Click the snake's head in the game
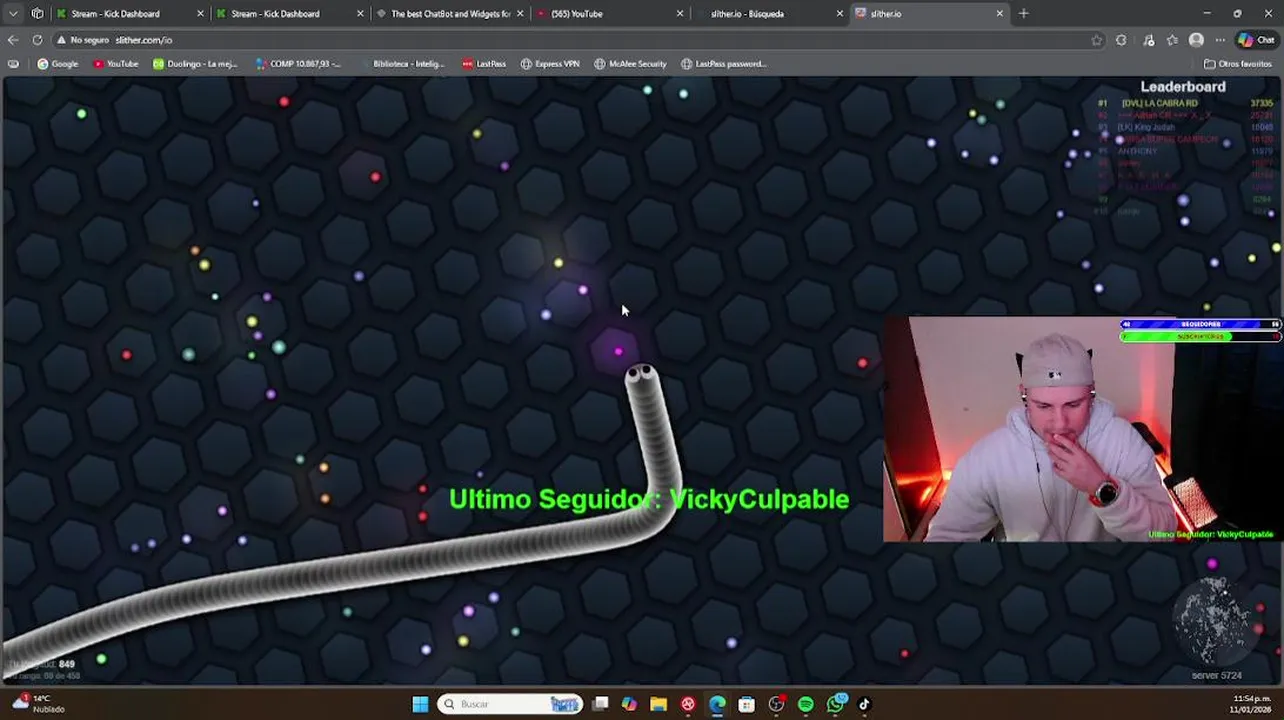Image resolution: width=1284 pixels, height=720 pixels. click(x=641, y=376)
